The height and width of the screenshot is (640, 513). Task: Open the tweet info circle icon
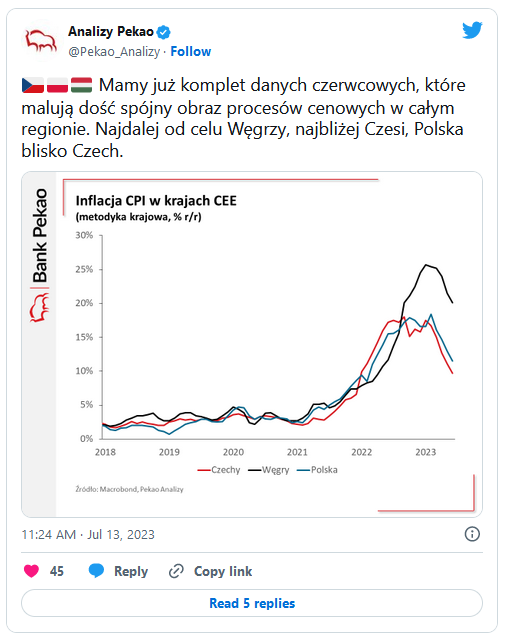pos(472,534)
